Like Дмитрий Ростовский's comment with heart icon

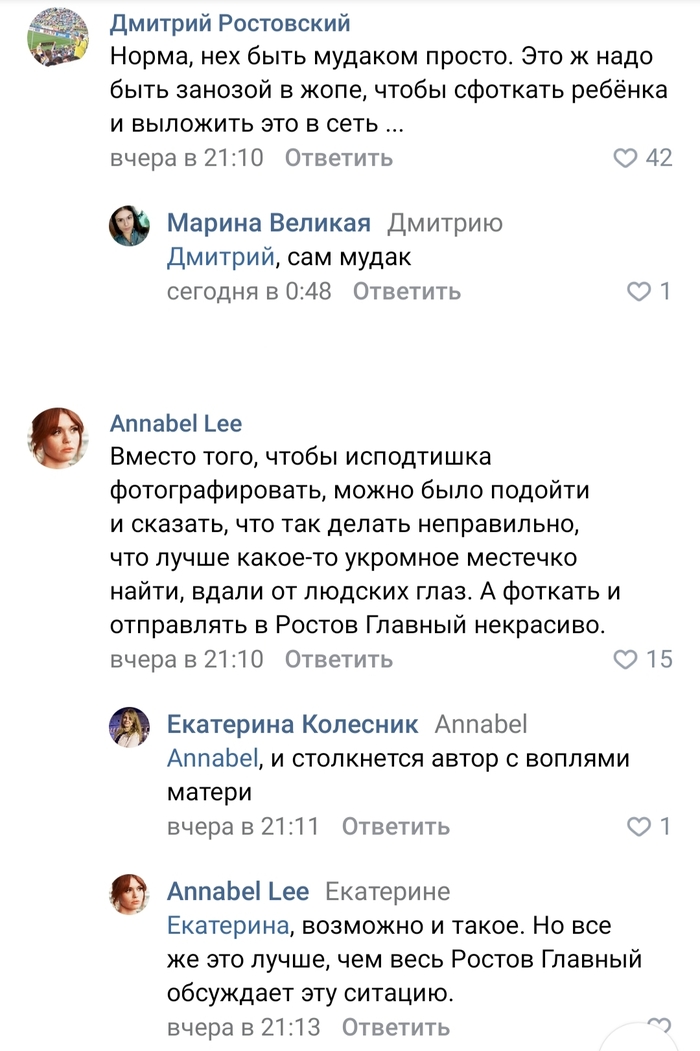pos(625,158)
